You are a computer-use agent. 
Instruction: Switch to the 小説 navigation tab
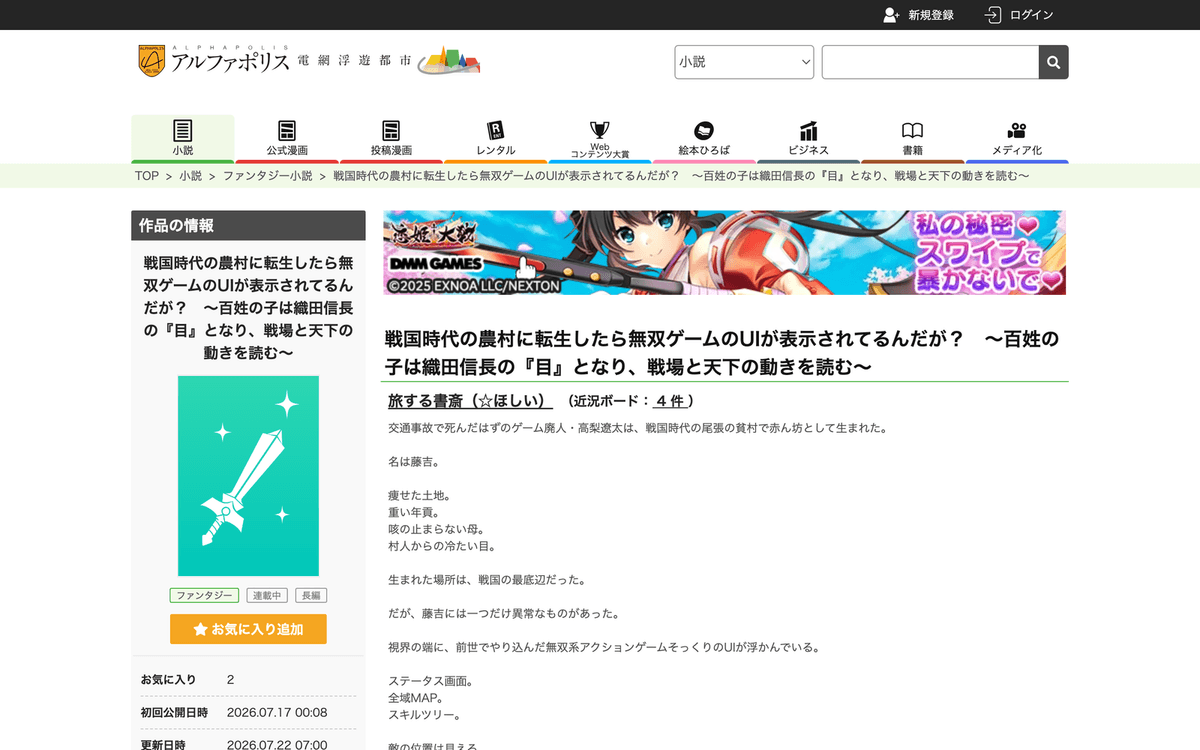click(x=183, y=138)
